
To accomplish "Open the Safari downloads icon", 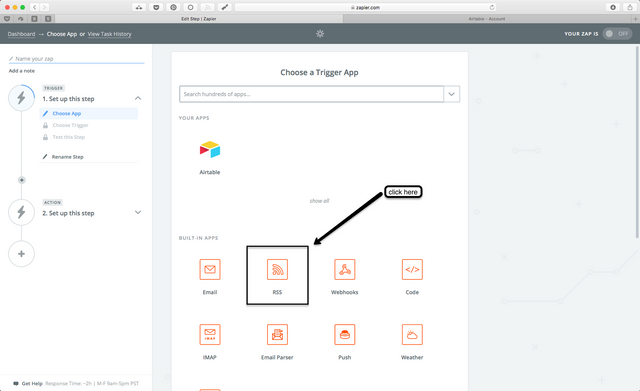I will tap(613, 7).
